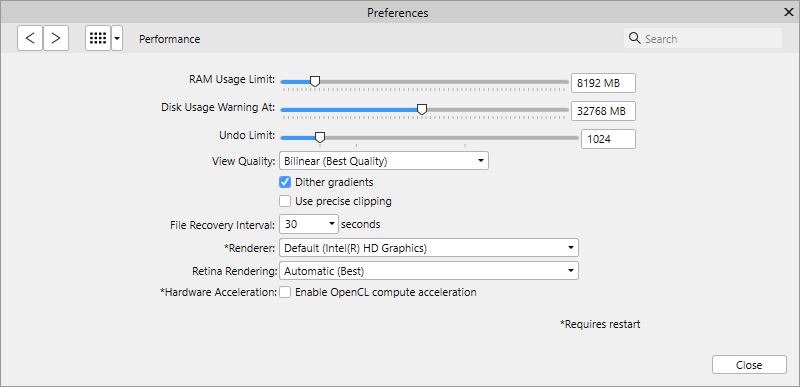Click the RAM Usage Limit slider handle
Screen dimensions: 800x387
tap(315, 82)
